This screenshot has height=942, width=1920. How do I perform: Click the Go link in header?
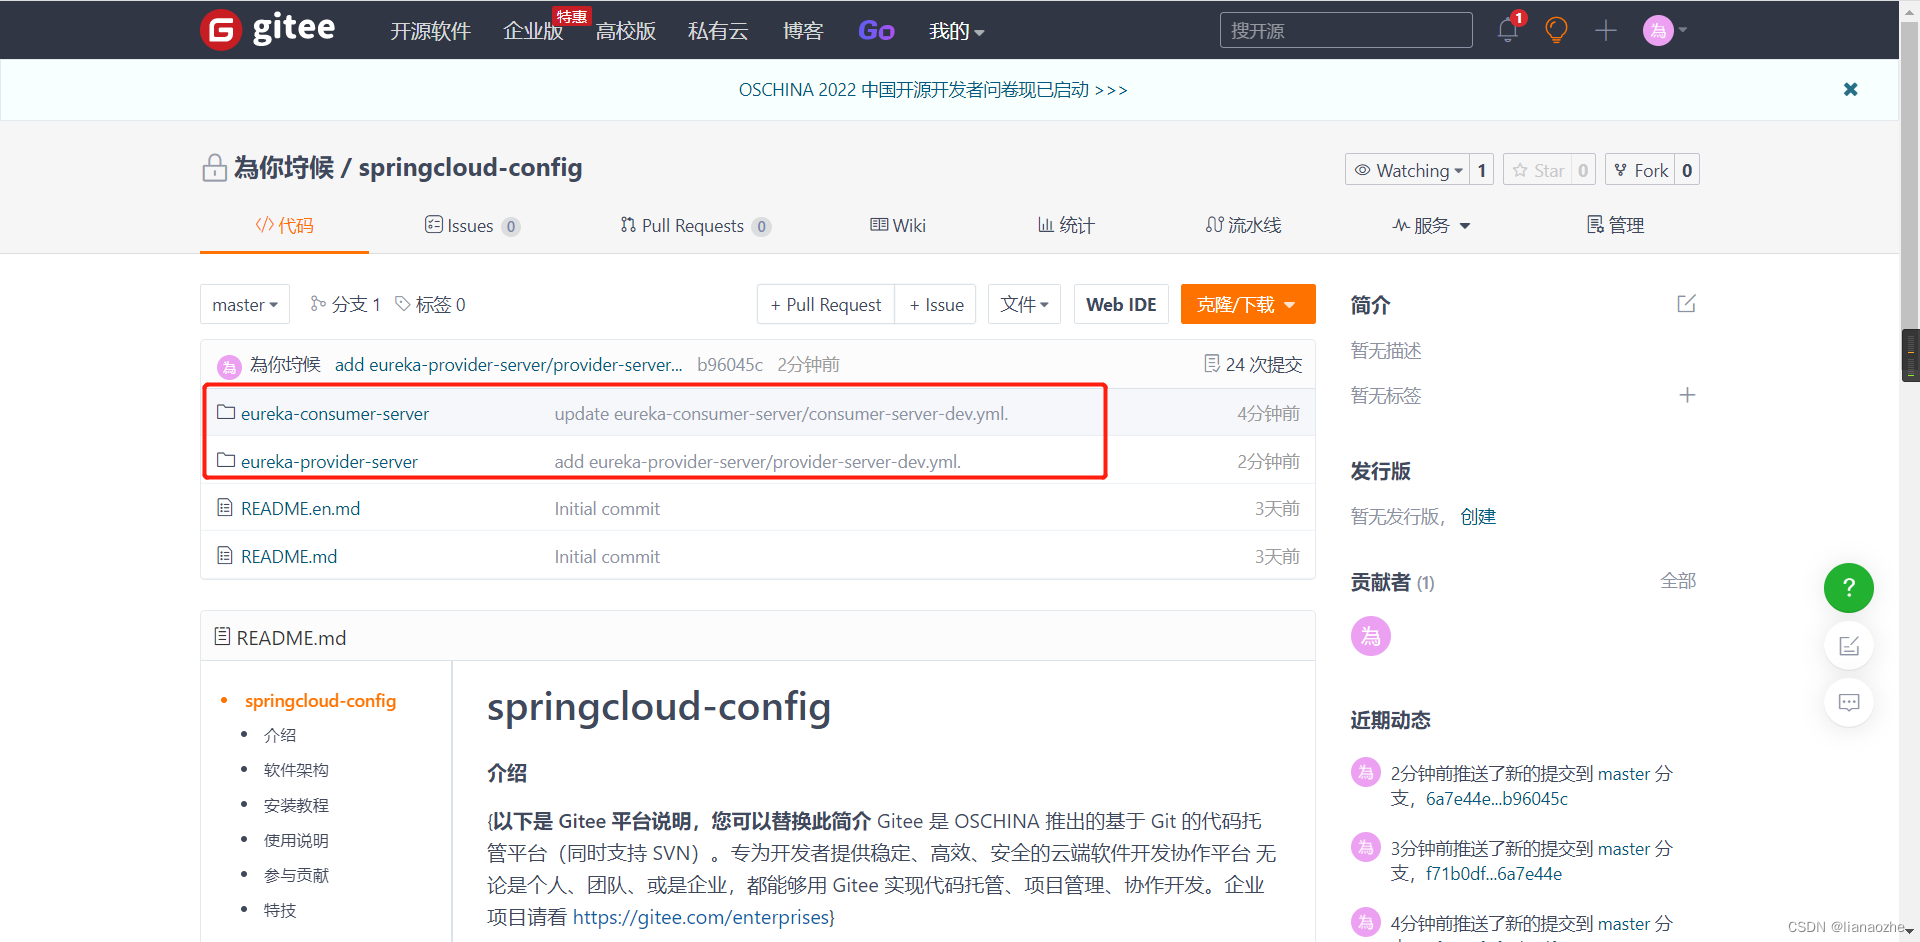tap(876, 31)
